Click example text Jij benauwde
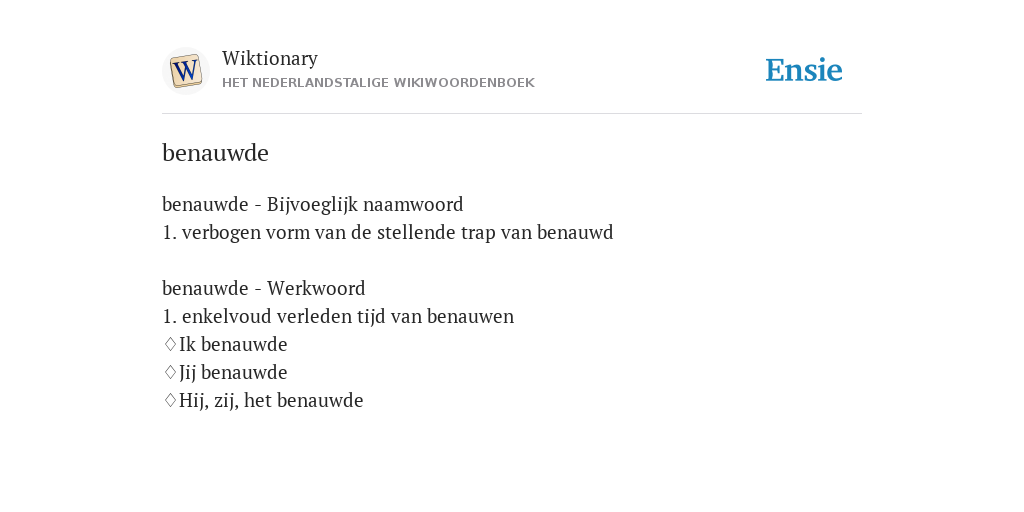 233,372
